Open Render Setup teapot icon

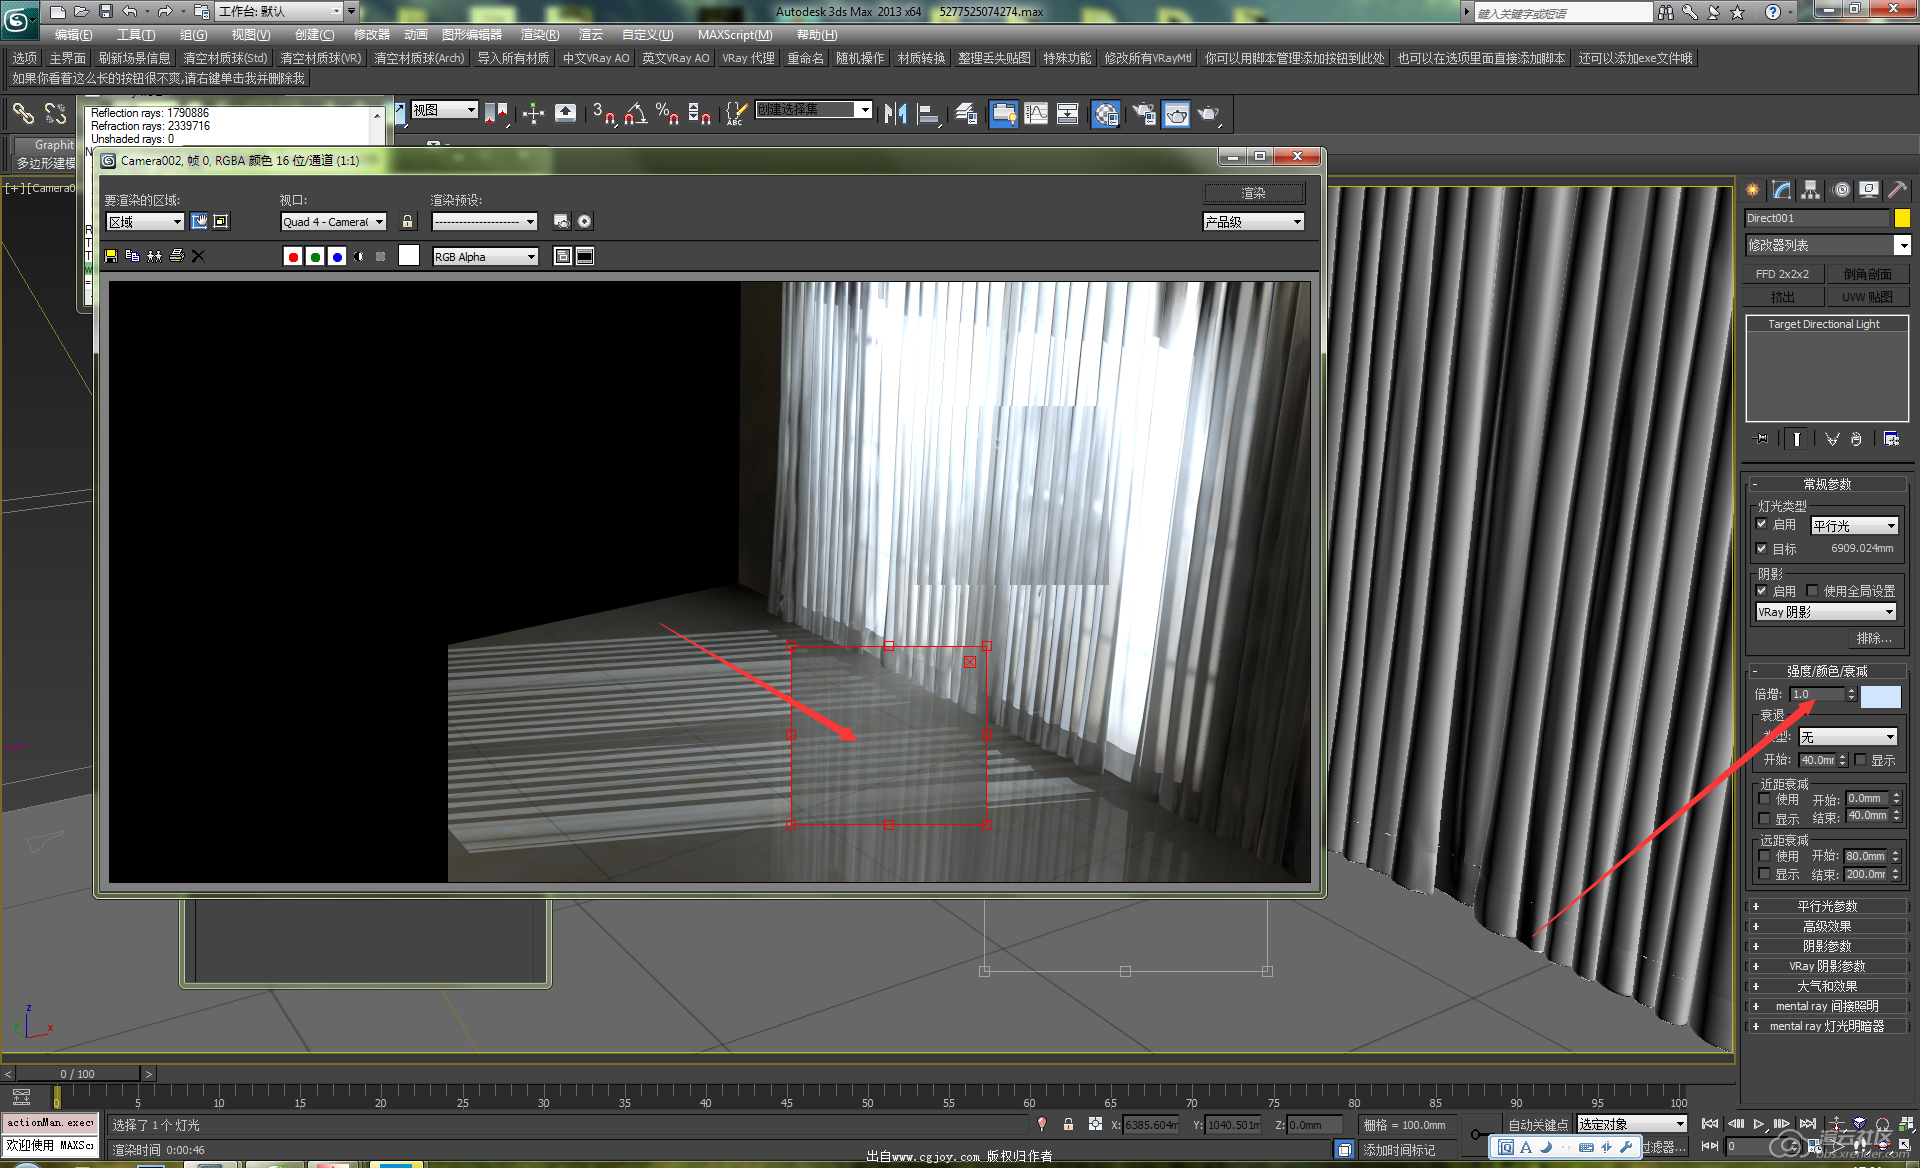1144,114
